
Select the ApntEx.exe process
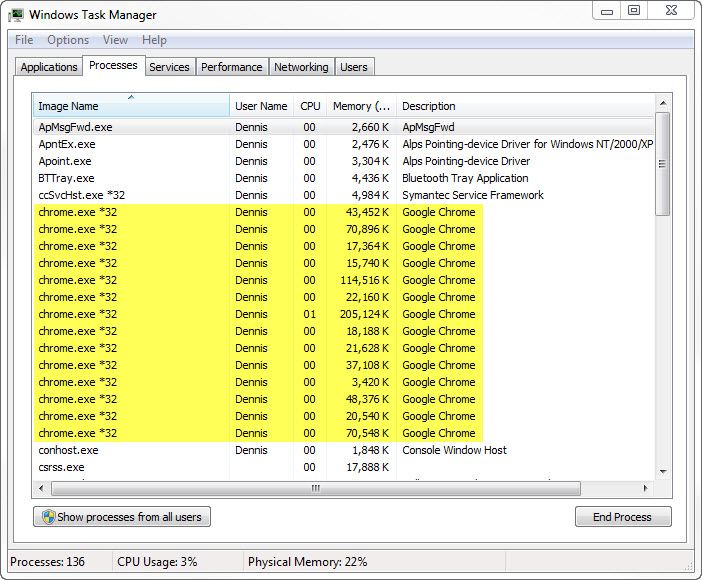343,144
